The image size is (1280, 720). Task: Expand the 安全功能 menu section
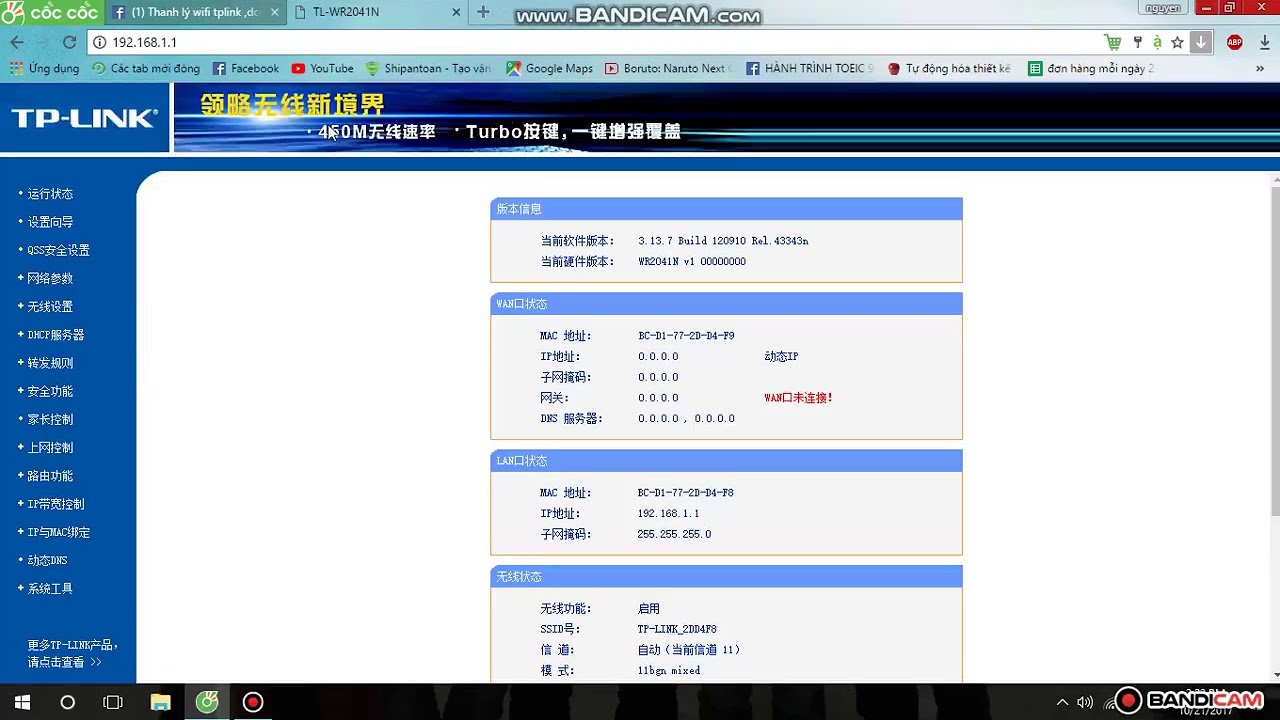pyautogui.click(x=50, y=391)
